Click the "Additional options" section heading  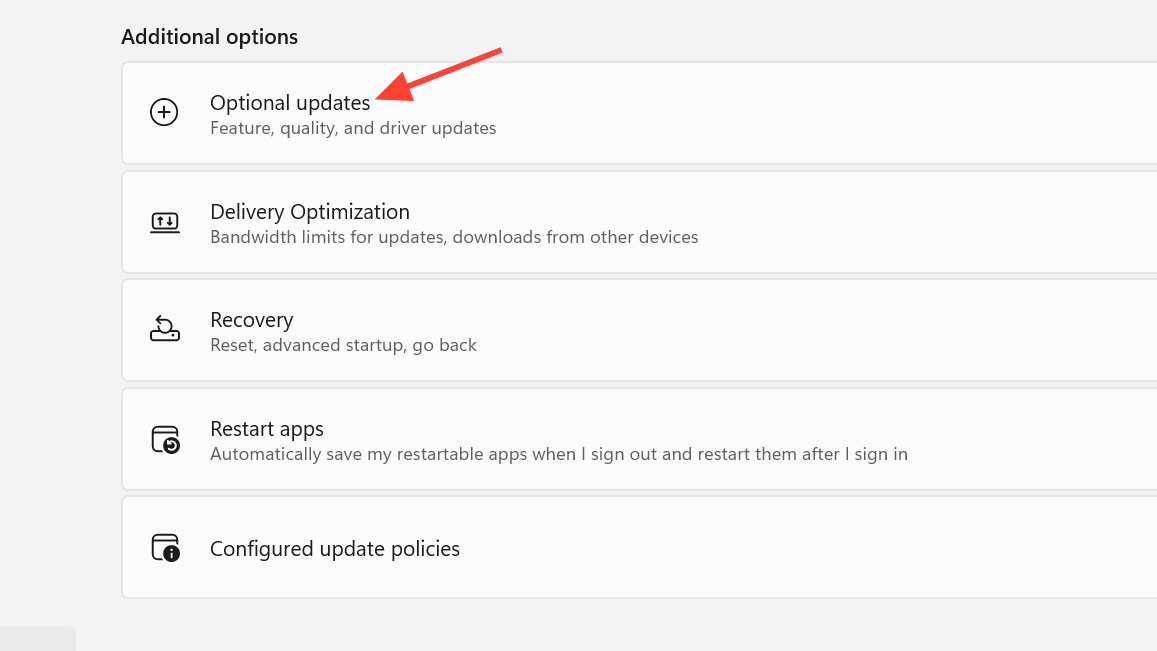click(x=210, y=36)
